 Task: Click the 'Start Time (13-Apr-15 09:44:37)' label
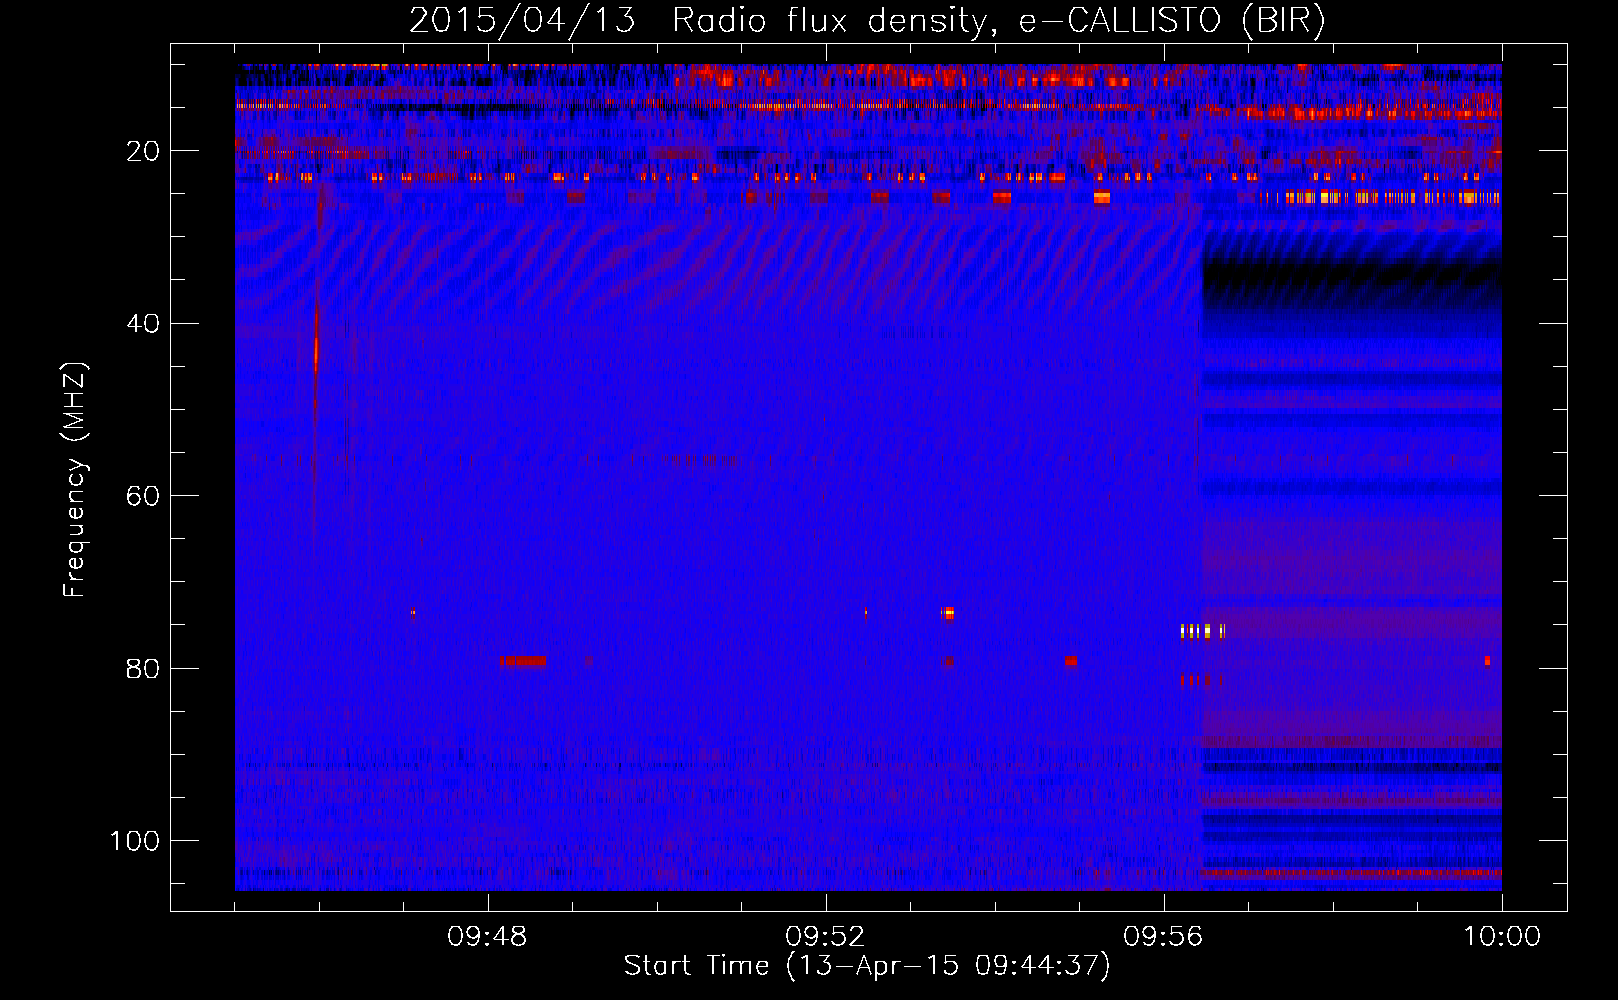pos(867,966)
